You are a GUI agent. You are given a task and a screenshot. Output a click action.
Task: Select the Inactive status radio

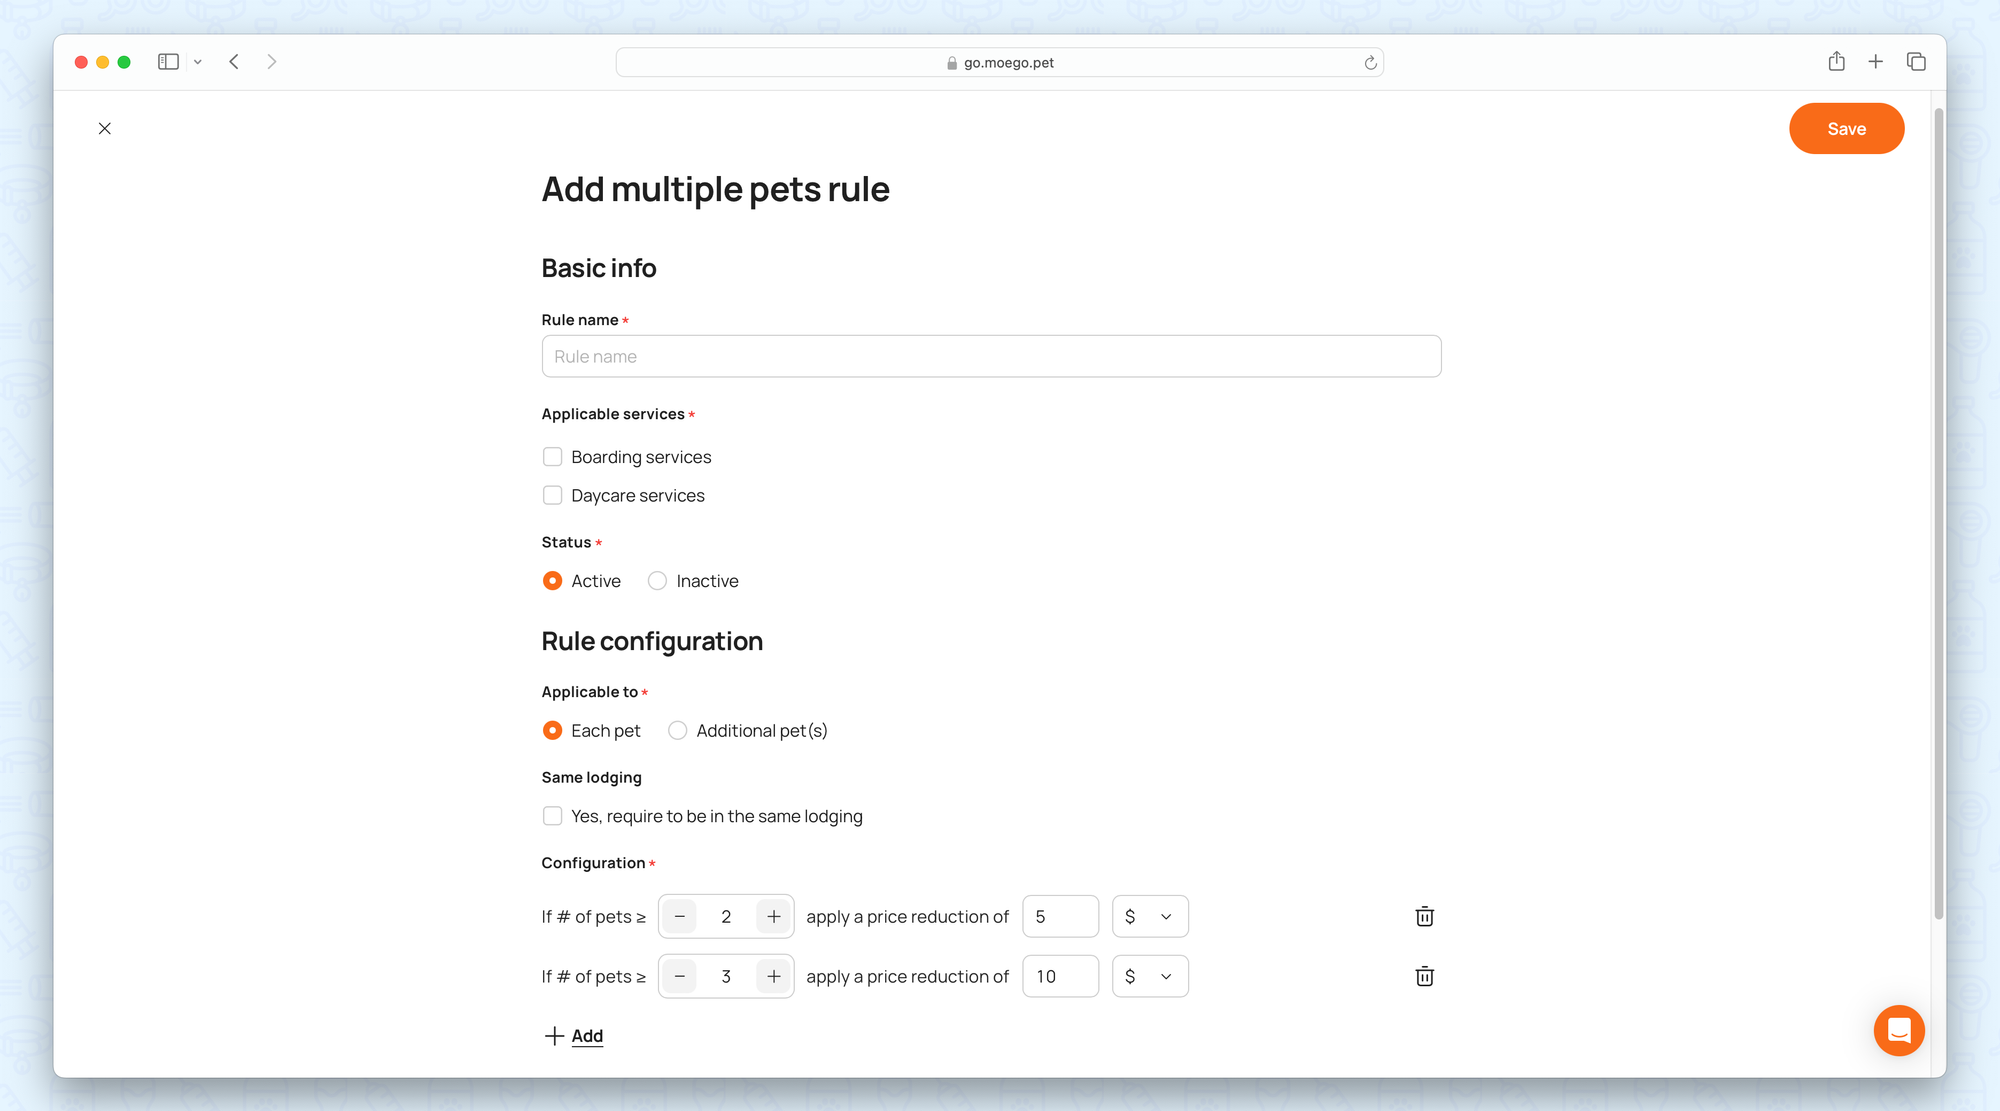[657, 581]
